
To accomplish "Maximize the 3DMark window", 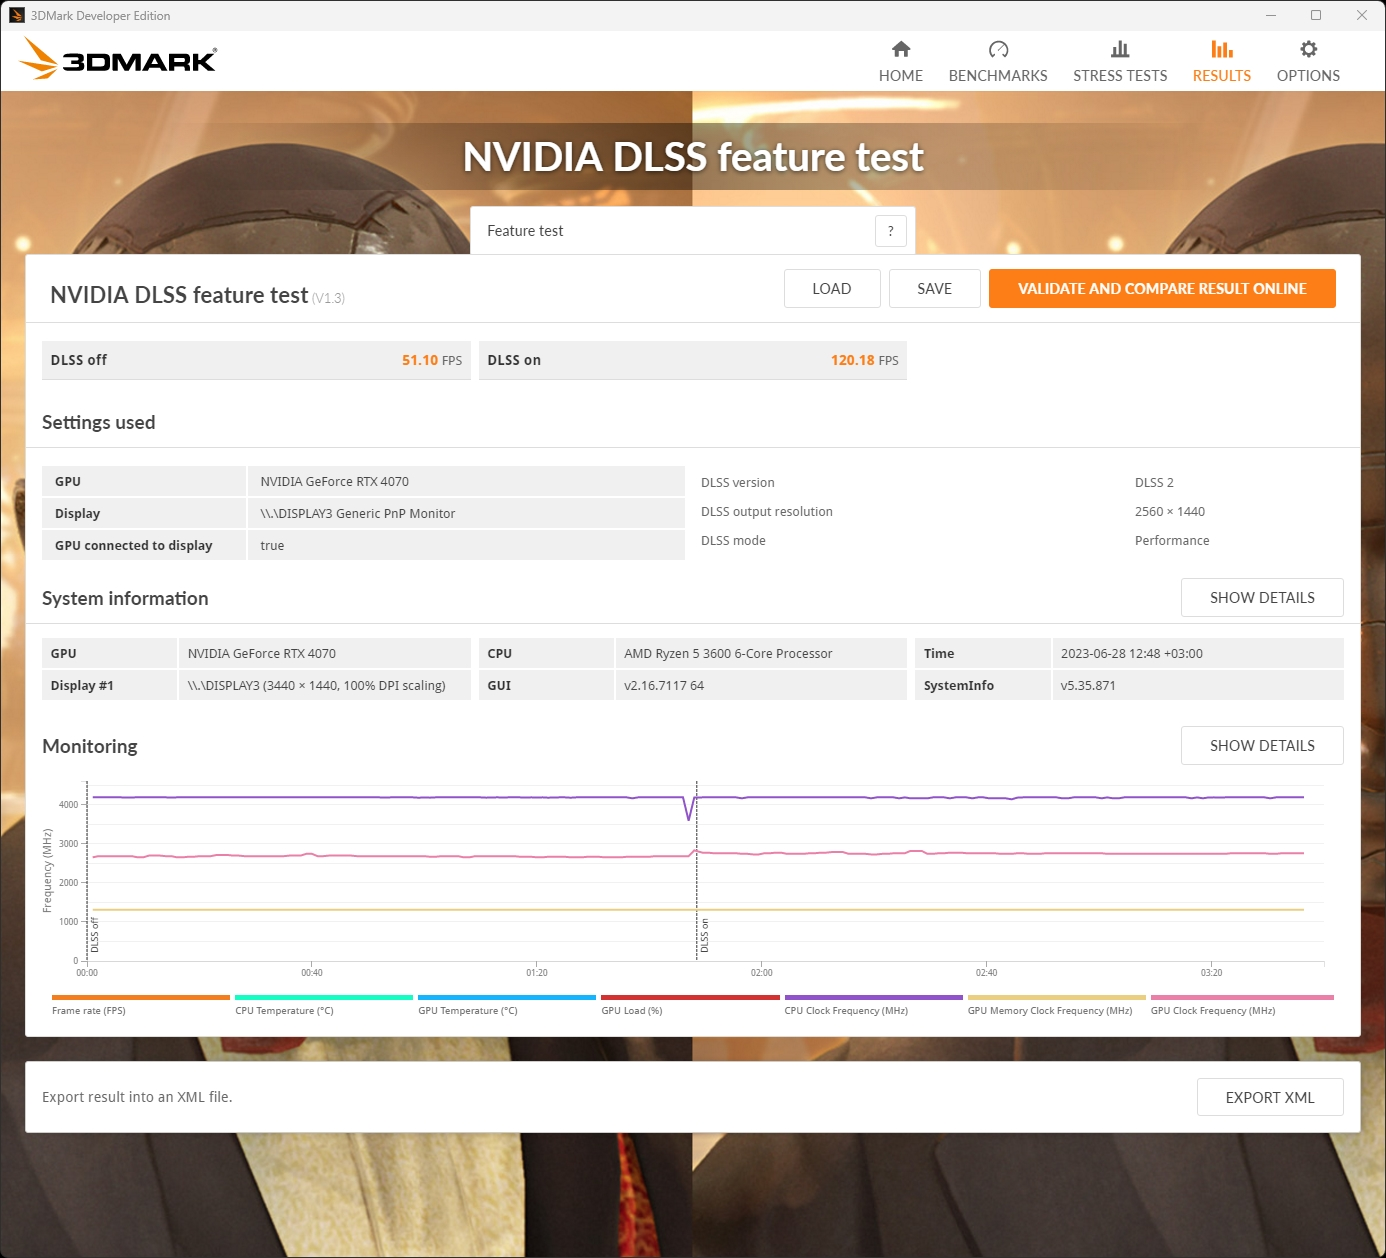I will tap(1316, 15).
